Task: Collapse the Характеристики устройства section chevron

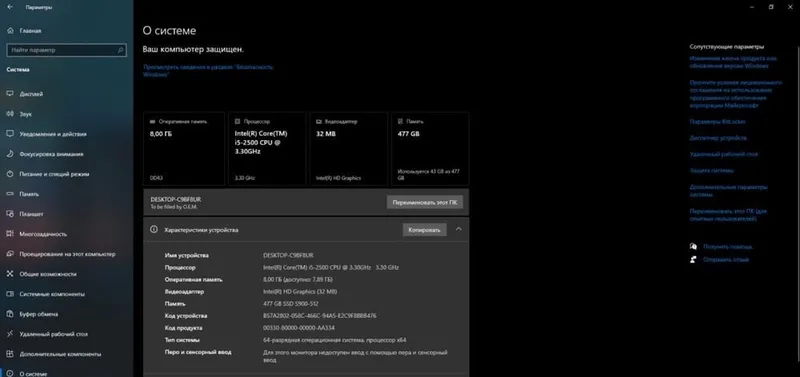Action: (x=458, y=230)
